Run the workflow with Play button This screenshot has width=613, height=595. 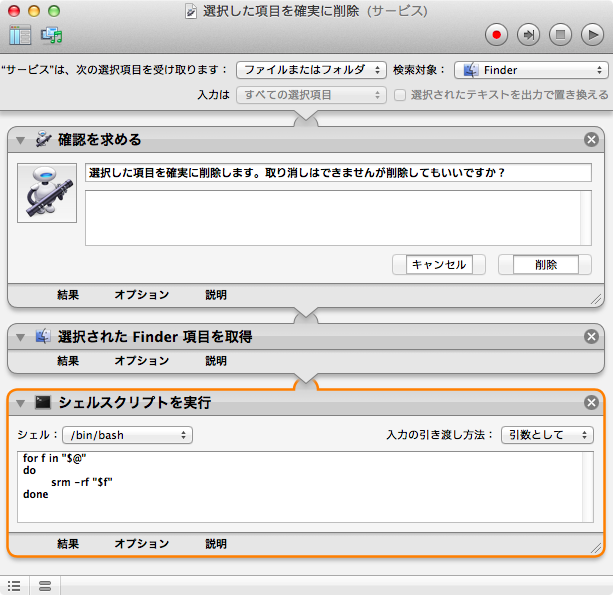pyautogui.click(x=593, y=35)
